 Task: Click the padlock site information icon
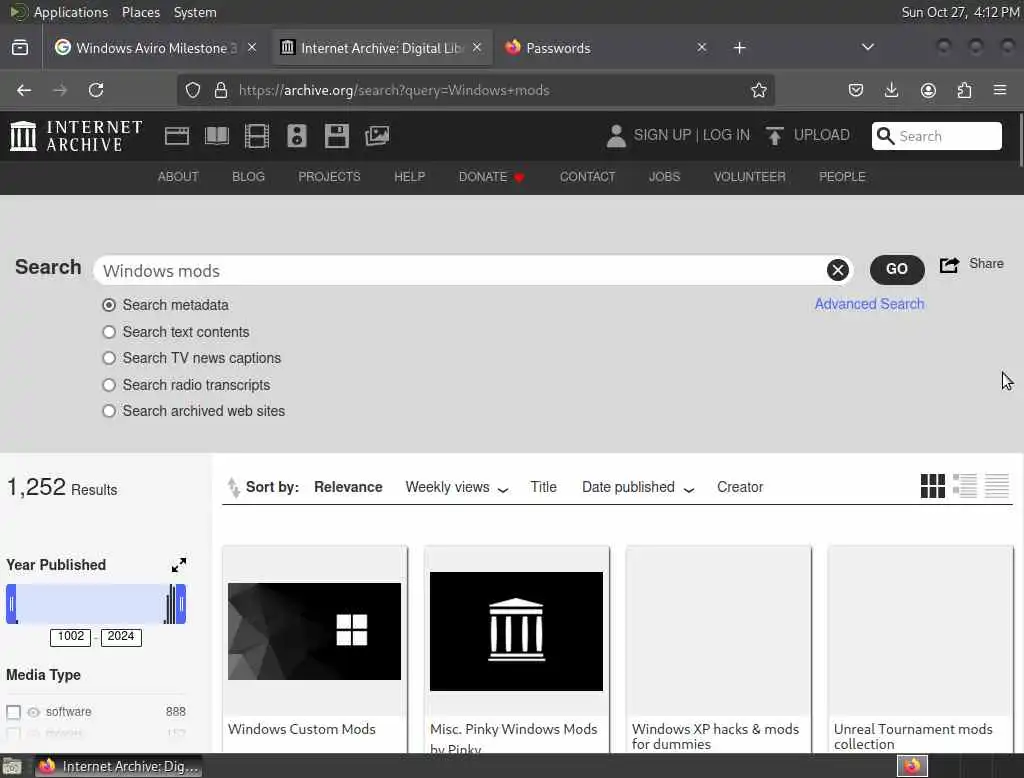[x=221, y=90]
